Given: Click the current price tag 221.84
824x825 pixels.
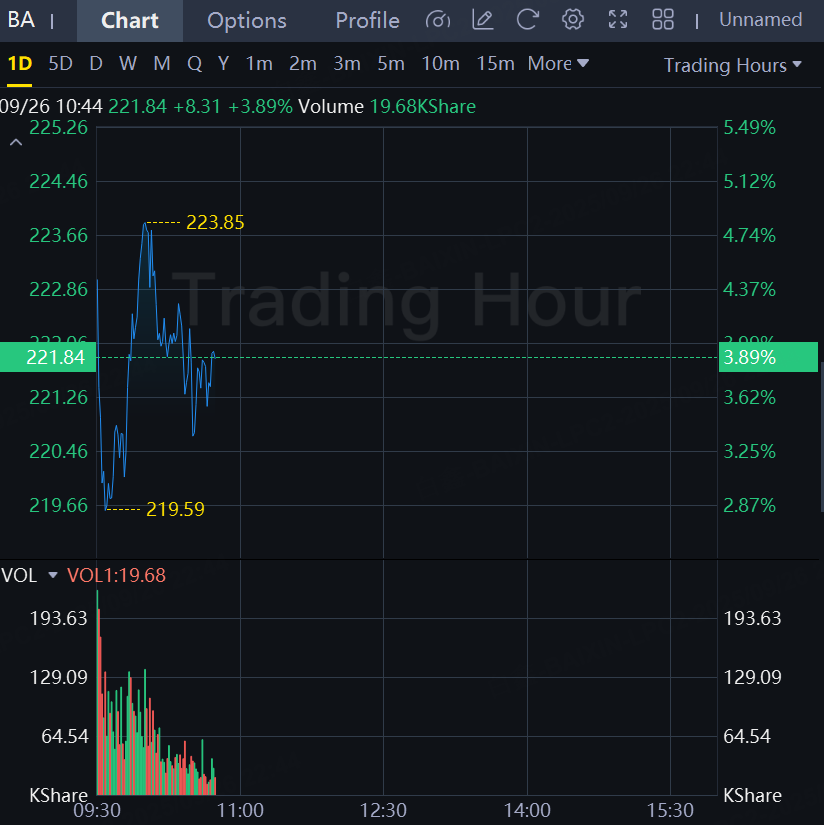Looking at the screenshot, I should tap(48, 357).
